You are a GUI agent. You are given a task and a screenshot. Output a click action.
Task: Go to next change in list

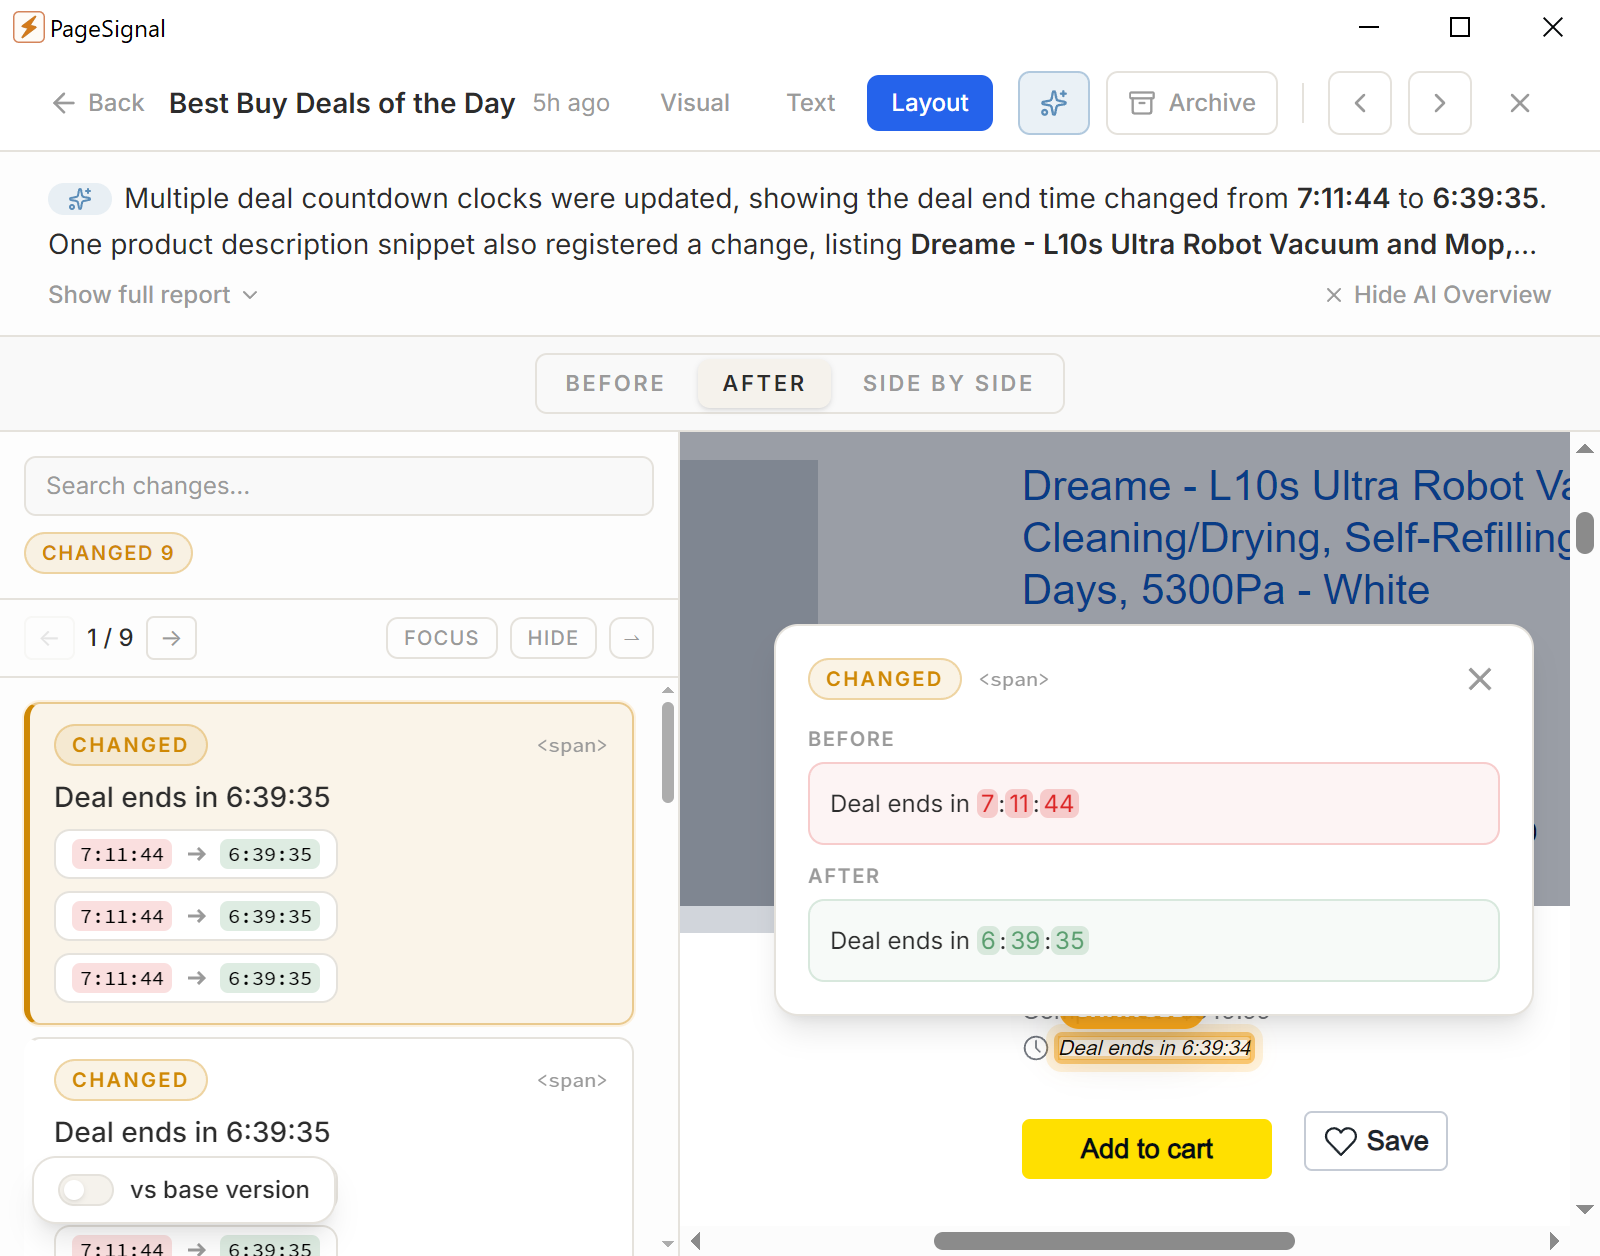click(x=172, y=638)
